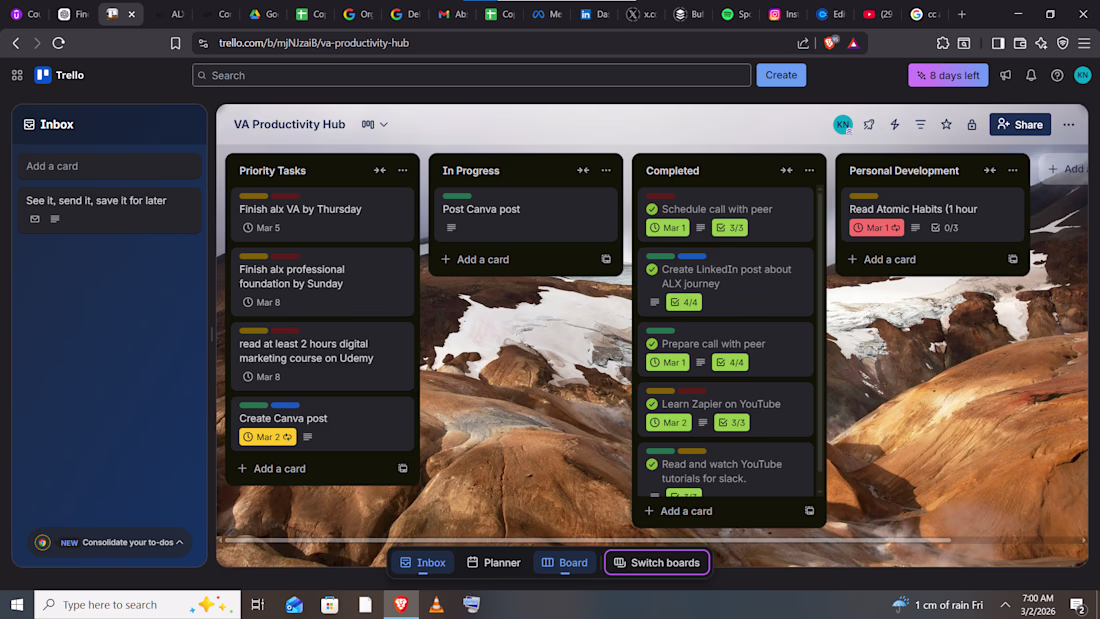1100x619 pixels.
Task: Star the VA Productivity Hub board
Action: point(946,124)
